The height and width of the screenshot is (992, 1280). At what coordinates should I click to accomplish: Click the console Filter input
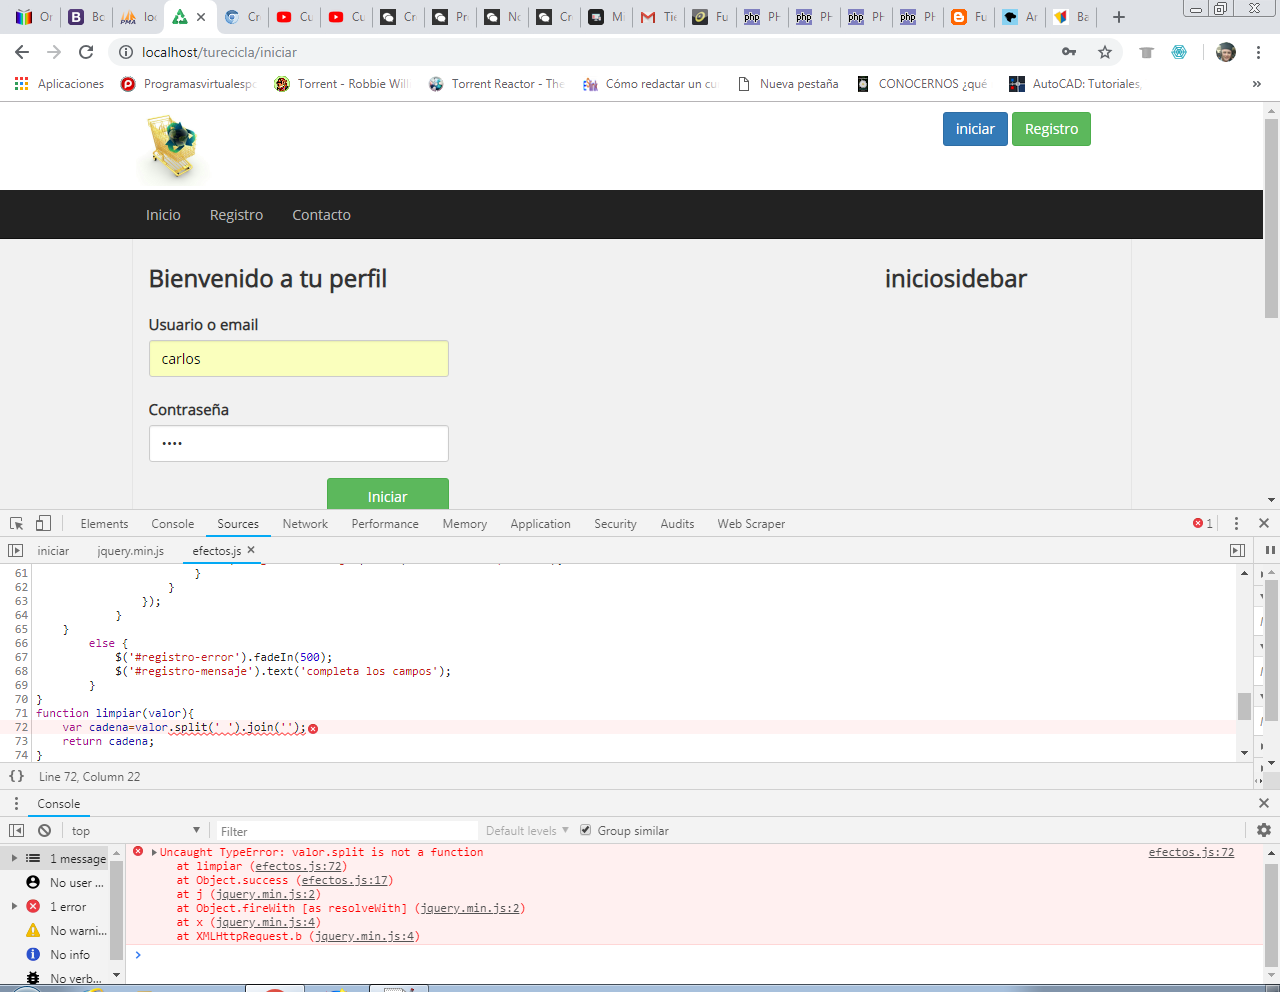[x=345, y=831]
